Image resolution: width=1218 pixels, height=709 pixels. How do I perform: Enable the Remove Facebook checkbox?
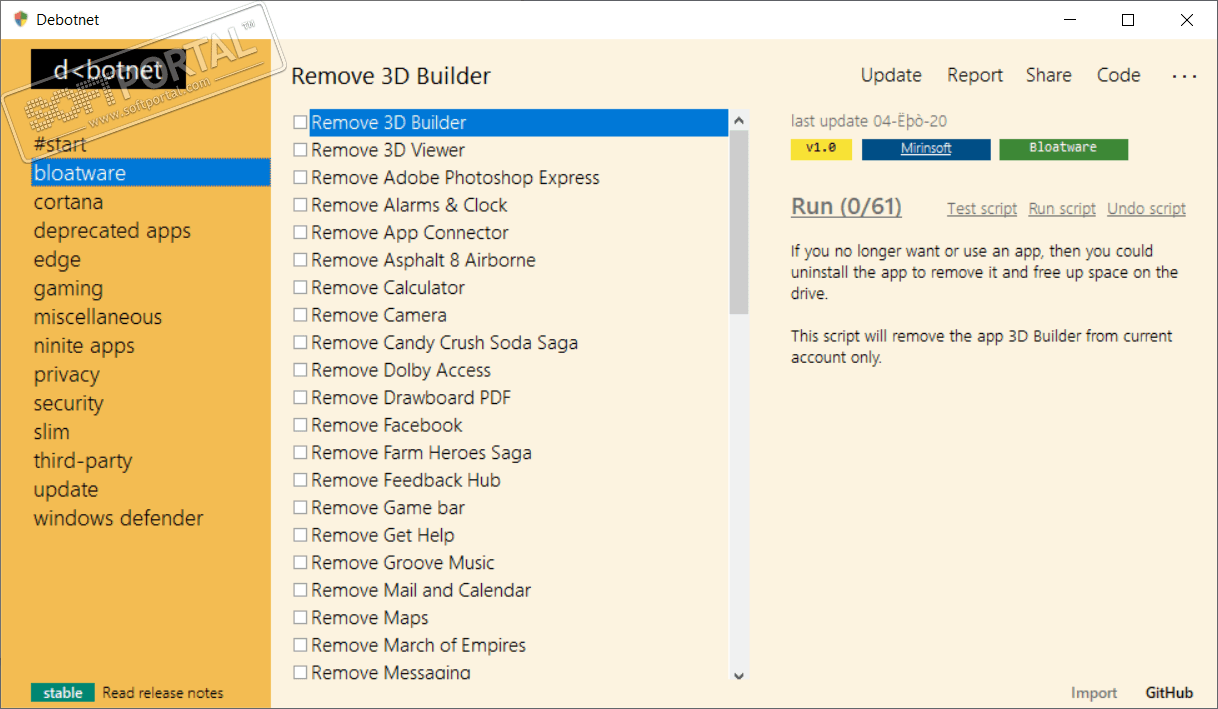point(300,426)
